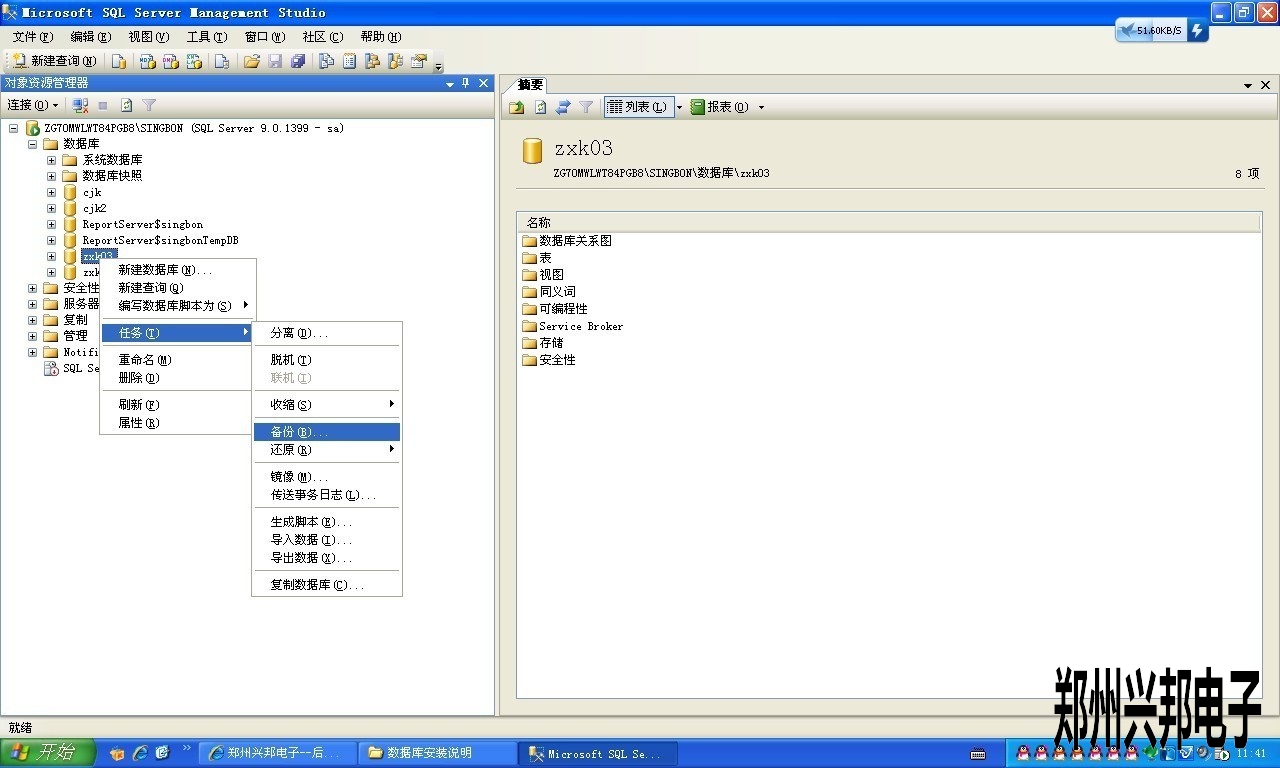Collapse the 数据库 folder node
This screenshot has height=768, width=1280.
point(33,144)
